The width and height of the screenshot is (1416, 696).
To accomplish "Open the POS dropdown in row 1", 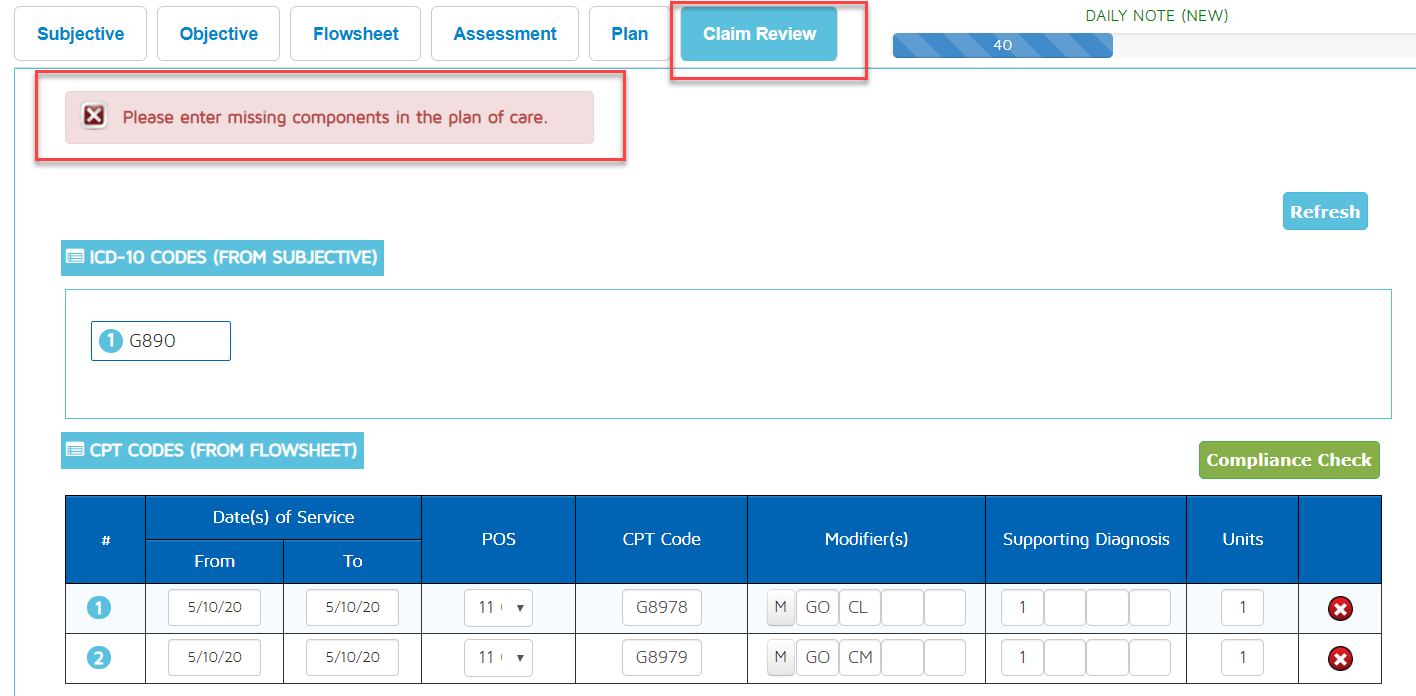I will (x=498, y=608).
